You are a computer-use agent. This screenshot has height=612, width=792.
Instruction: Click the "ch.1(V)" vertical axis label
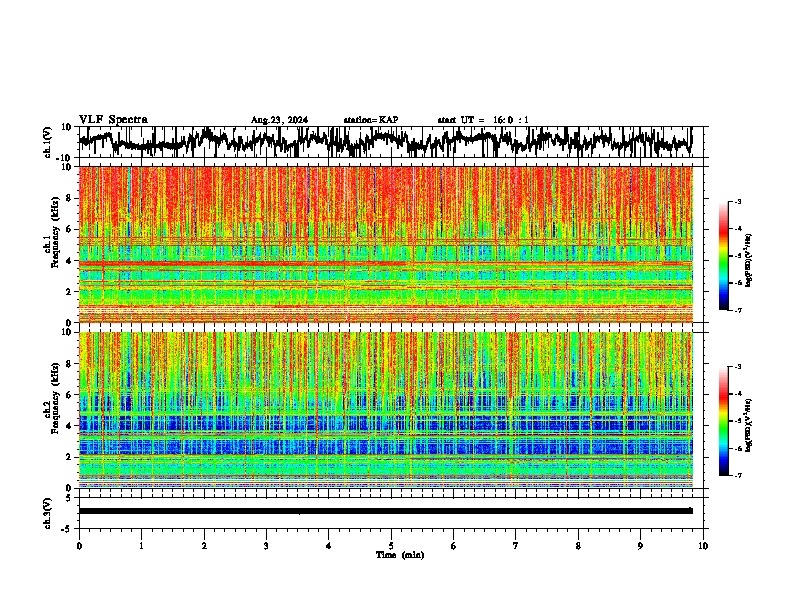(x=48, y=142)
